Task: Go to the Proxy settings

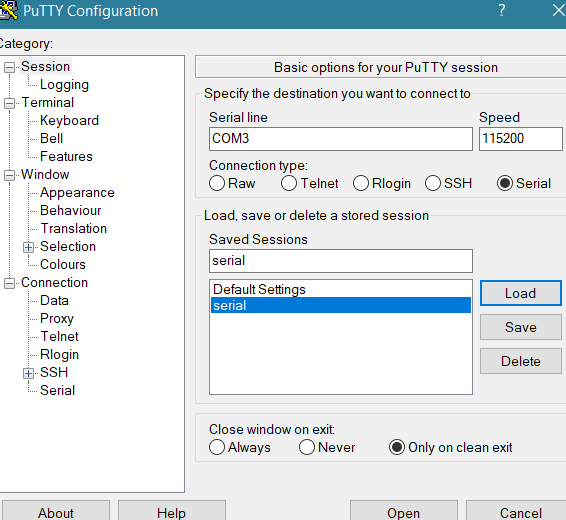Action: 57,319
